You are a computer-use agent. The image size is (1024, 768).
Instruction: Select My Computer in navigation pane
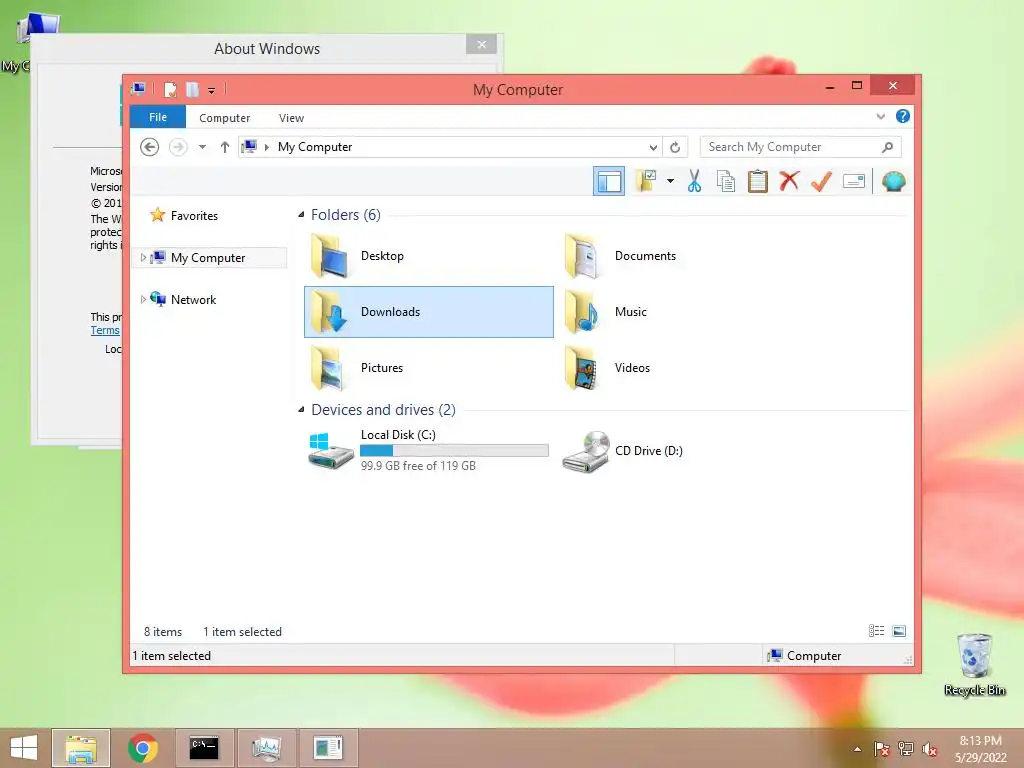click(x=208, y=257)
